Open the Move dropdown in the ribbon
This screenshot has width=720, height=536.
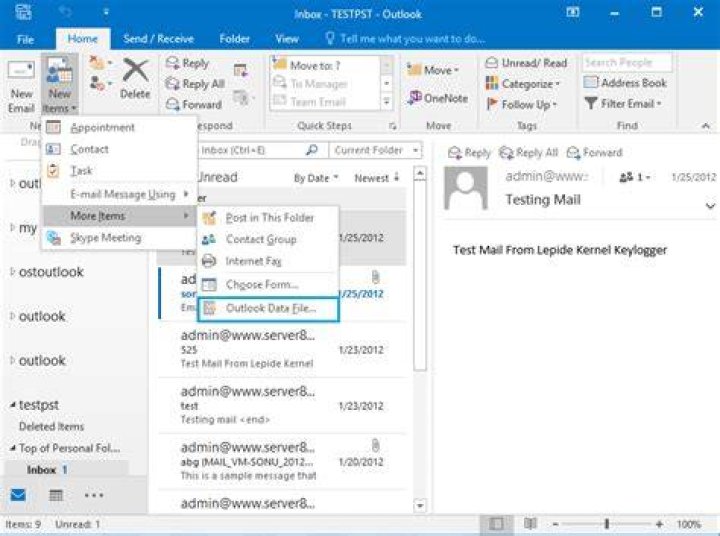(x=433, y=70)
